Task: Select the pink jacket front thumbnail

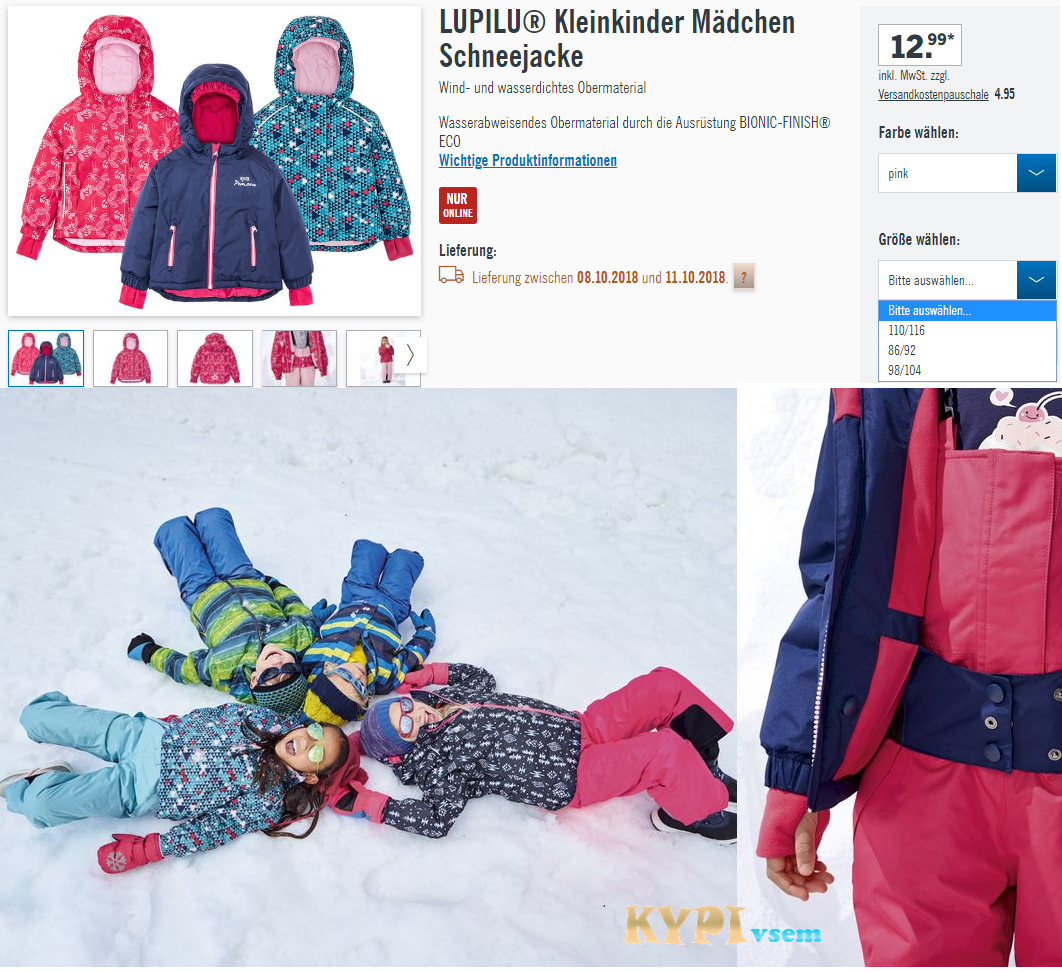Action: click(x=131, y=358)
